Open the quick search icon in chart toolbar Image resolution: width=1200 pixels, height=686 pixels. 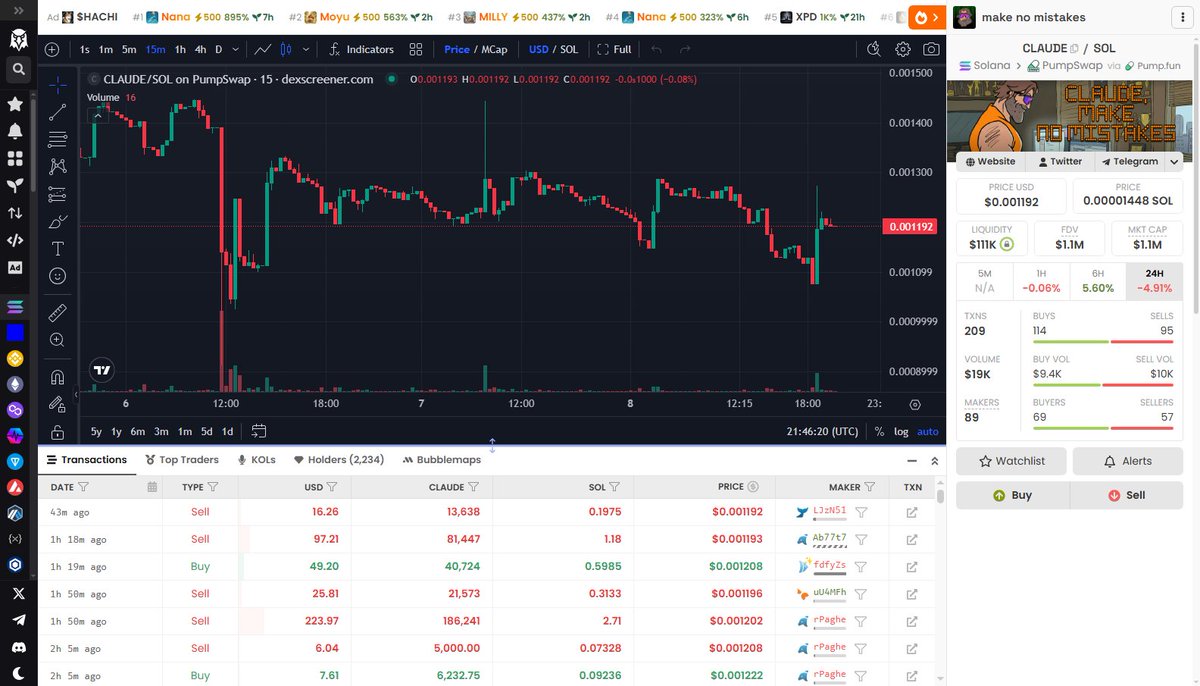874,49
